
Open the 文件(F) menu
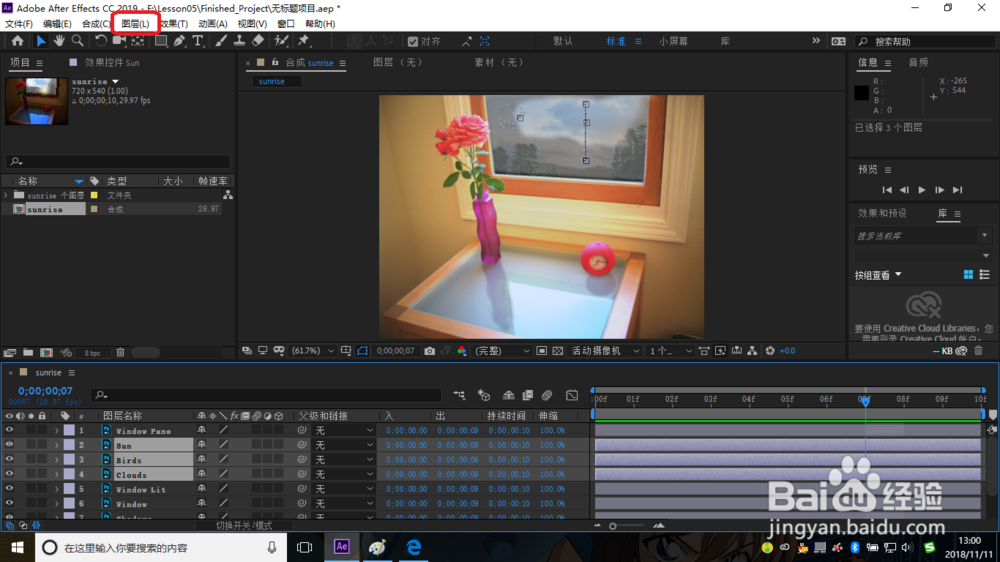pyautogui.click(x=18, y=24)
